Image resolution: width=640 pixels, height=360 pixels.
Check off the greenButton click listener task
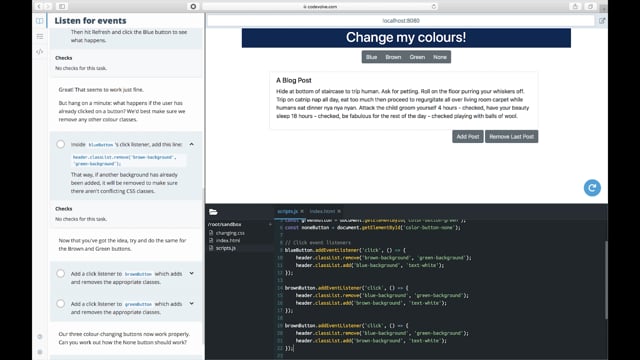click(60, 304)
